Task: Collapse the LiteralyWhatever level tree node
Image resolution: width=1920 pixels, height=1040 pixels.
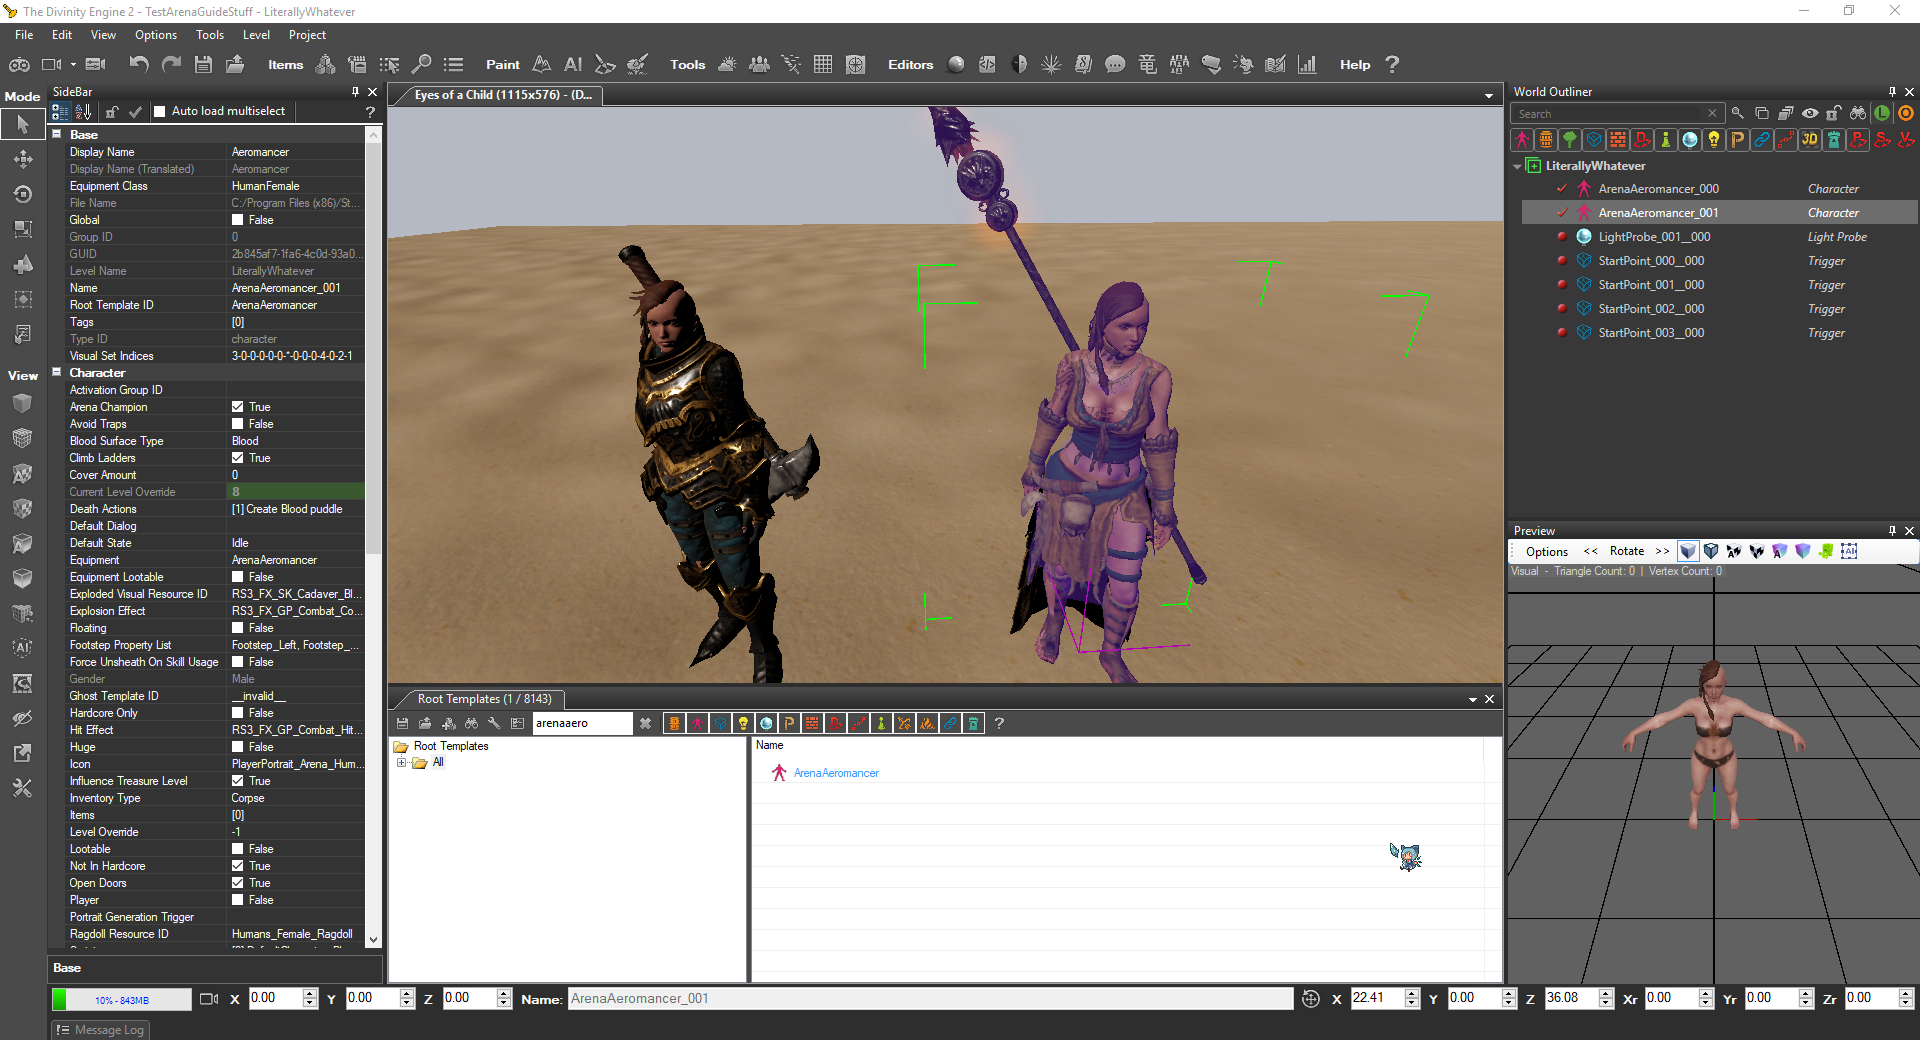Action: click(x=1518, y=166)
